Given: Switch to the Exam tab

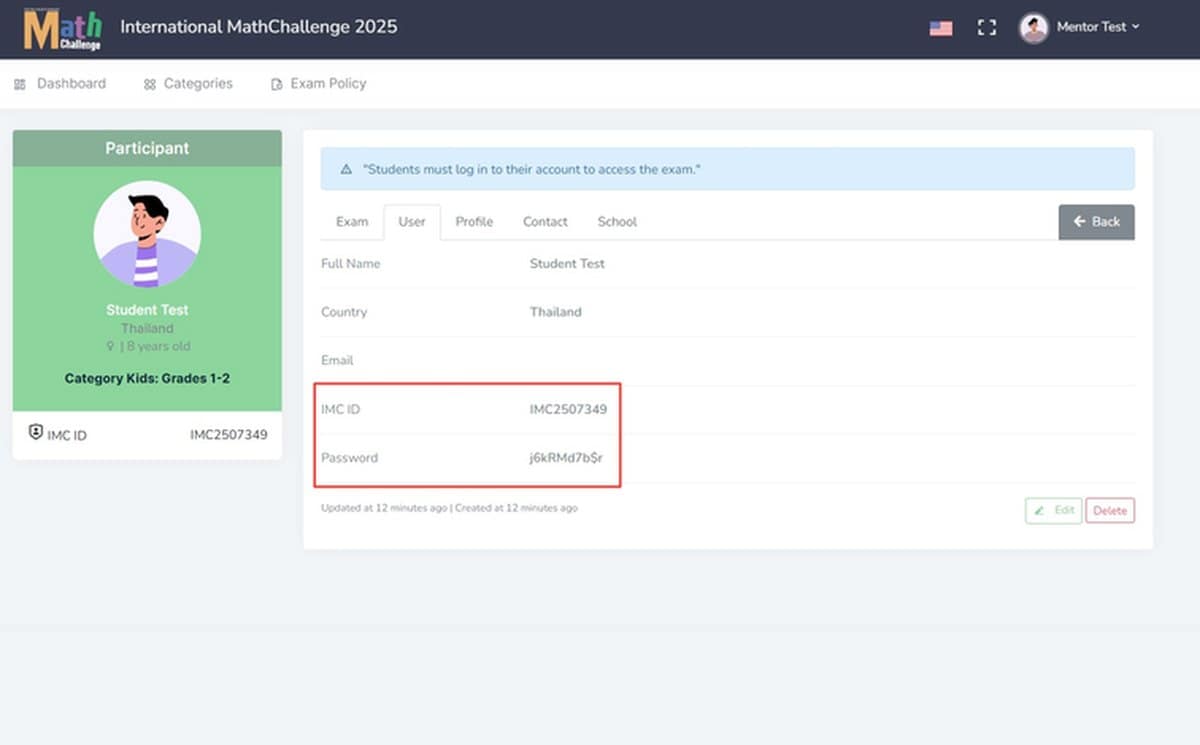Looking at the screenshot, I should tap(352, 222).
